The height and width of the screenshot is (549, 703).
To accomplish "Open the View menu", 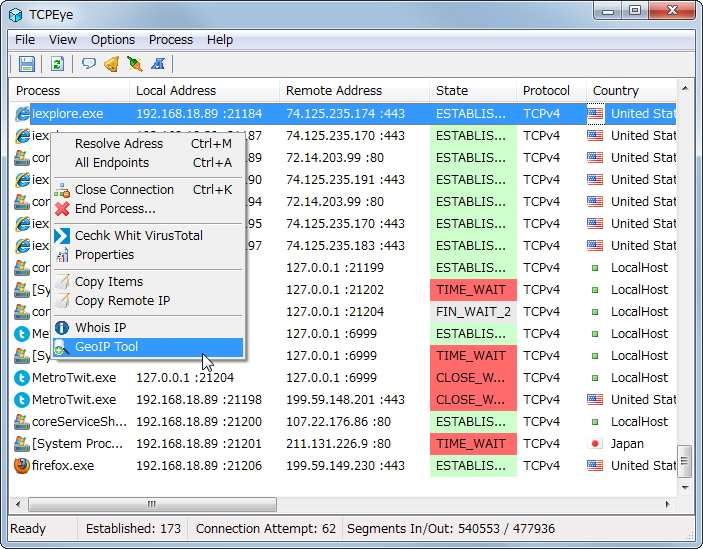I will (x=63, y=40).
